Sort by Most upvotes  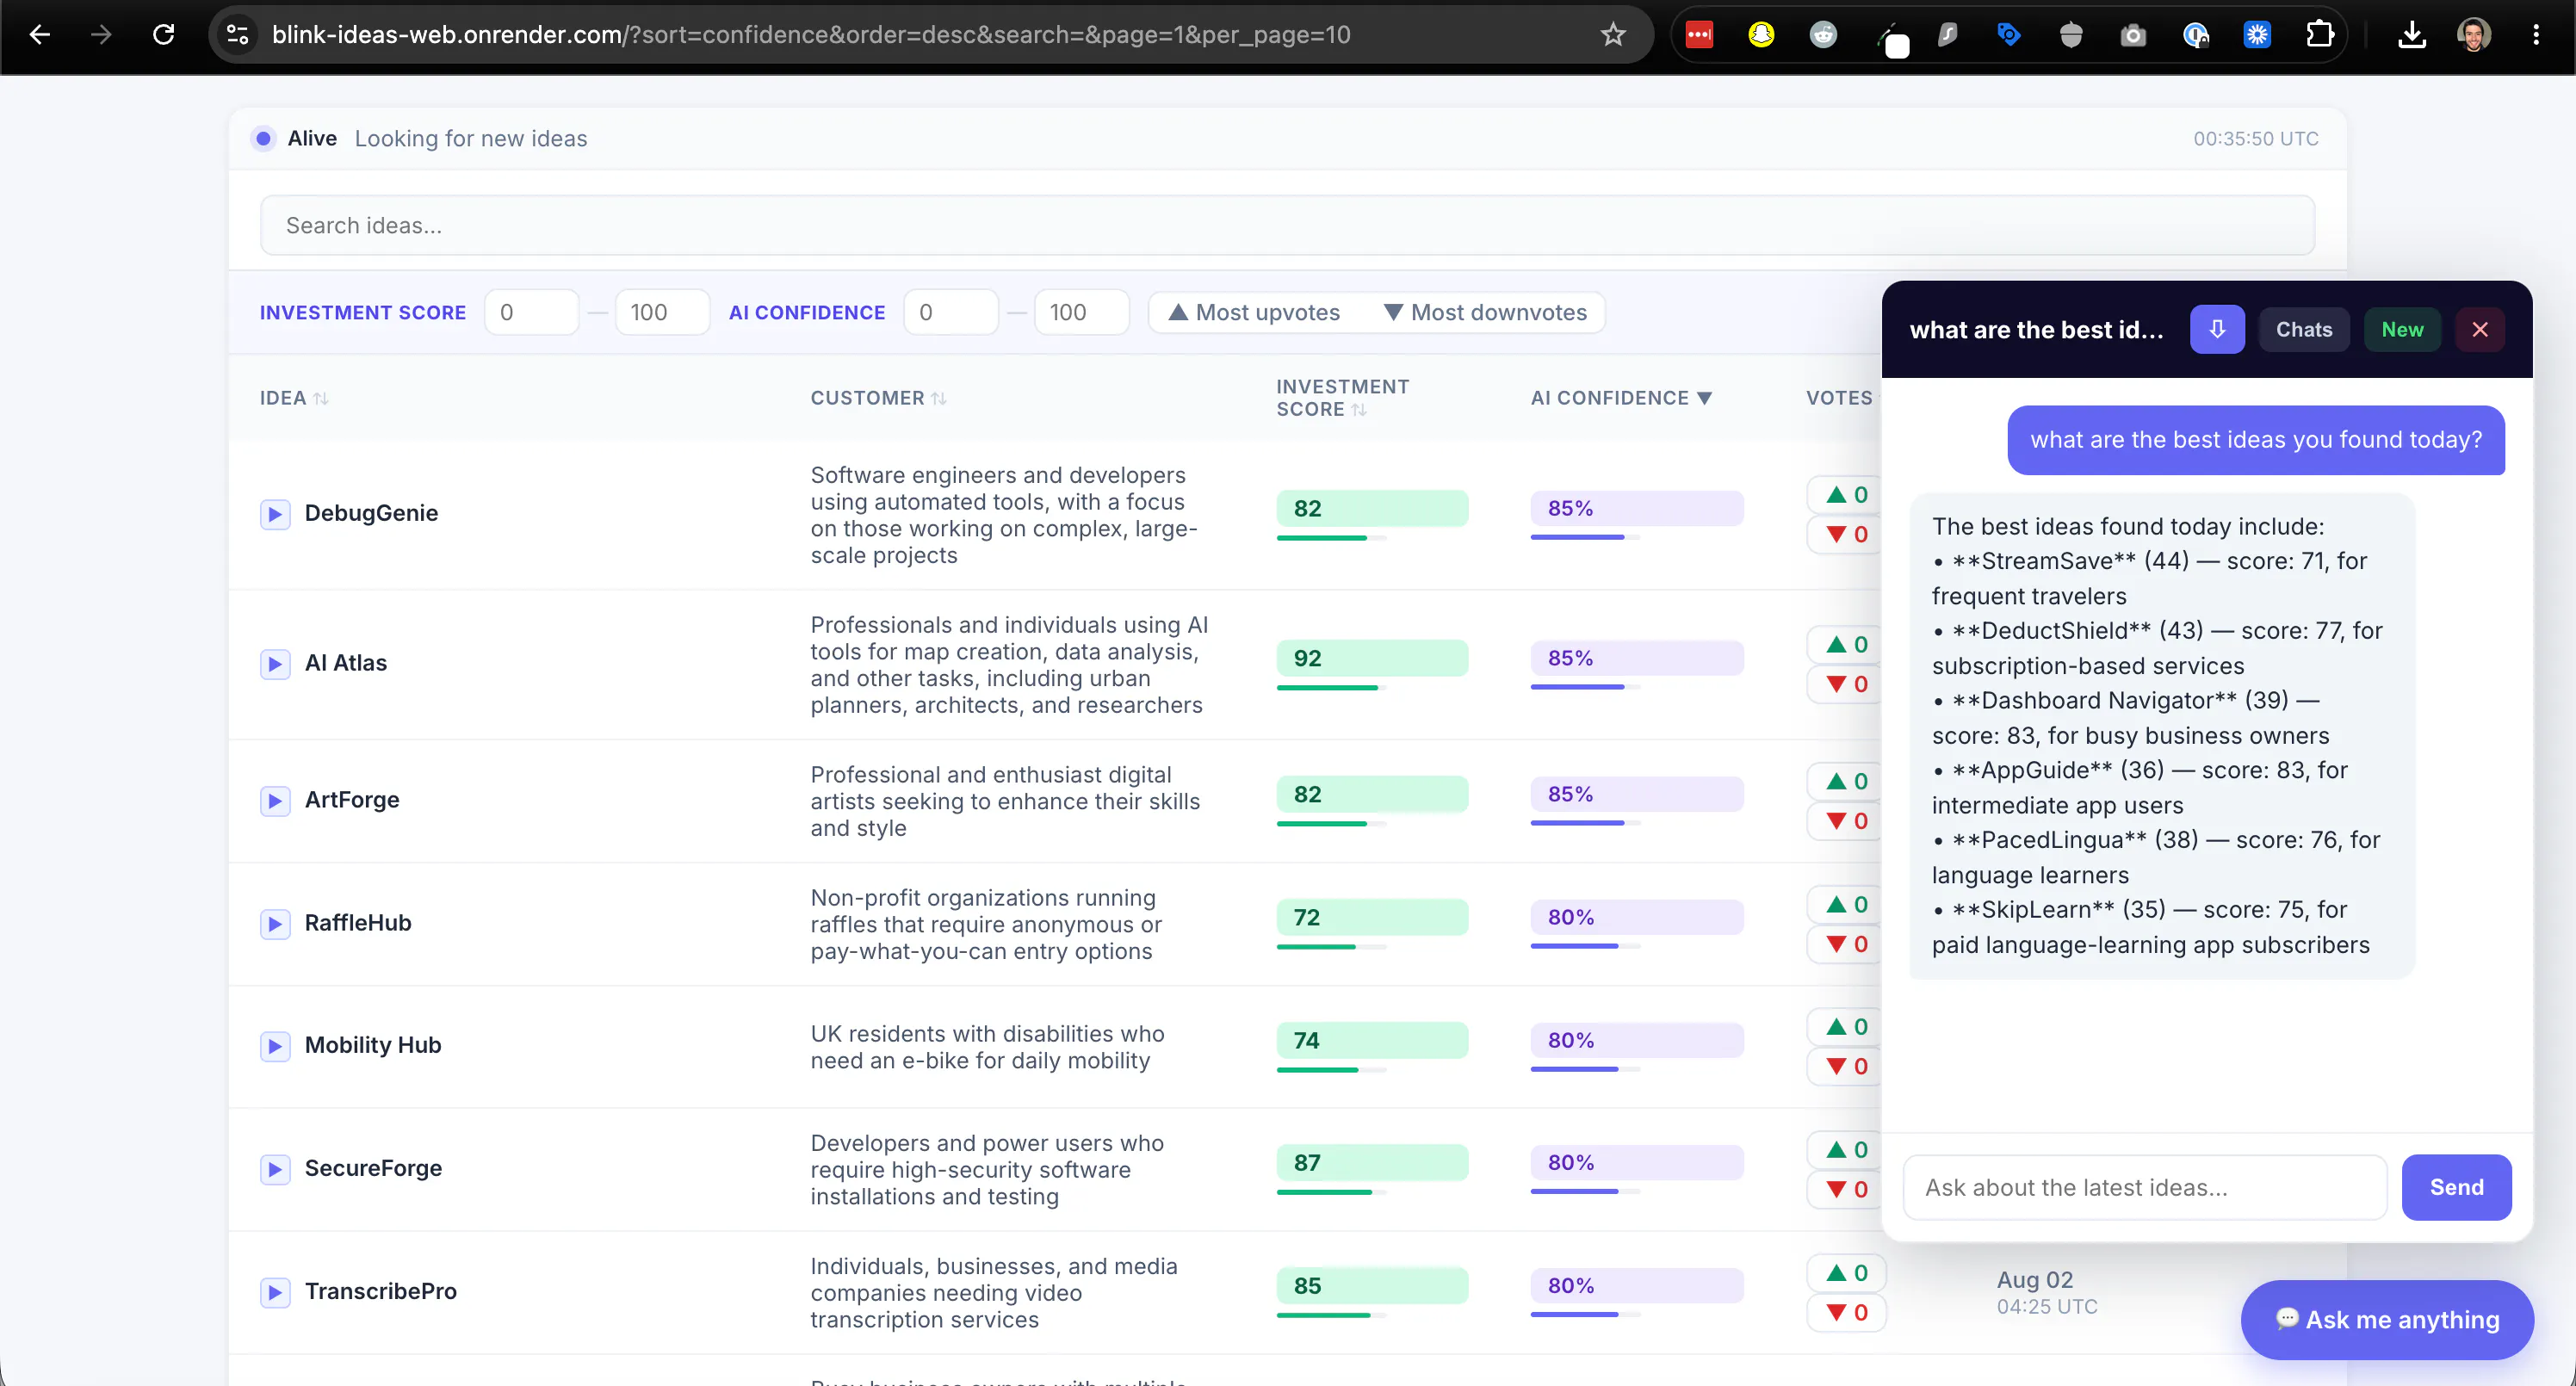(x=1255, y=313)
